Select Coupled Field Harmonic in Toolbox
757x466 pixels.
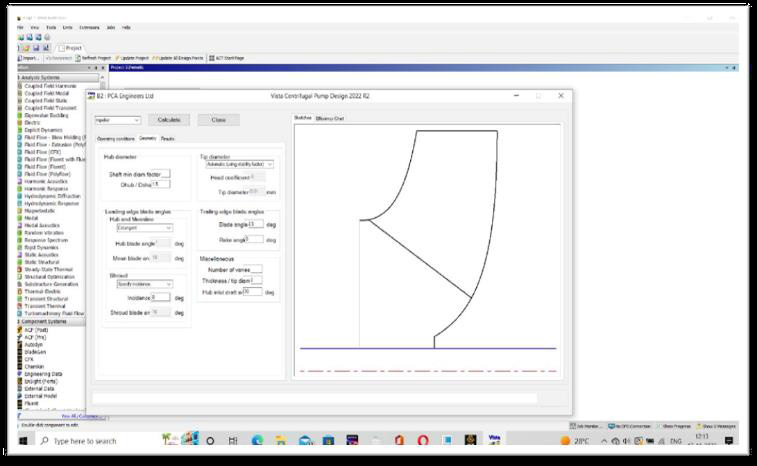50,86
